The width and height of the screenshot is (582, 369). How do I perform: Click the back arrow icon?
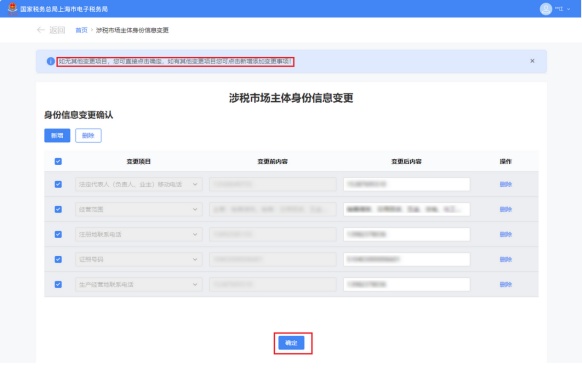tap(40, 30)
